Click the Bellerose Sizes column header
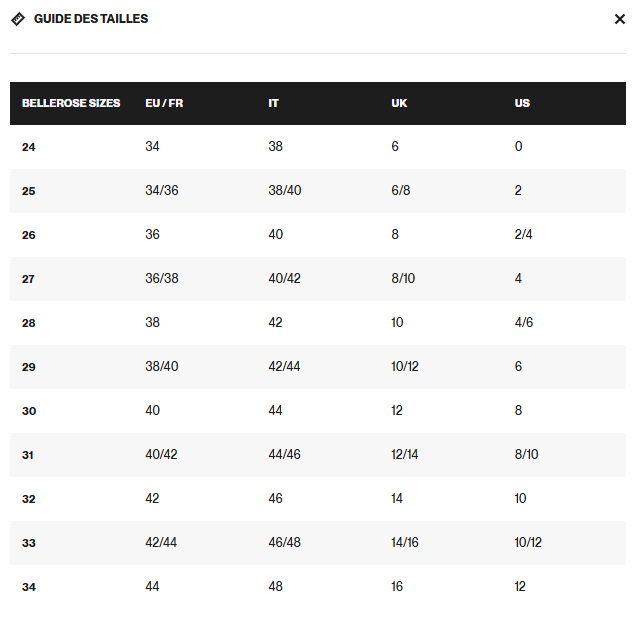 [71, 104]
